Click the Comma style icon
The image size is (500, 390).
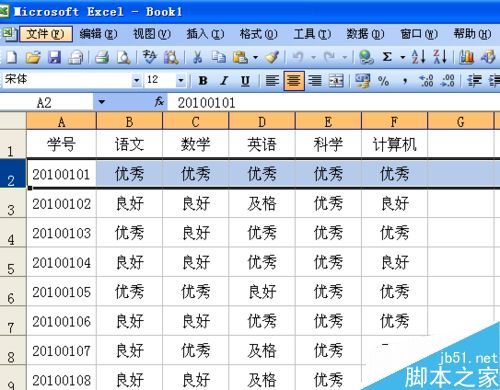pos(405,81)
